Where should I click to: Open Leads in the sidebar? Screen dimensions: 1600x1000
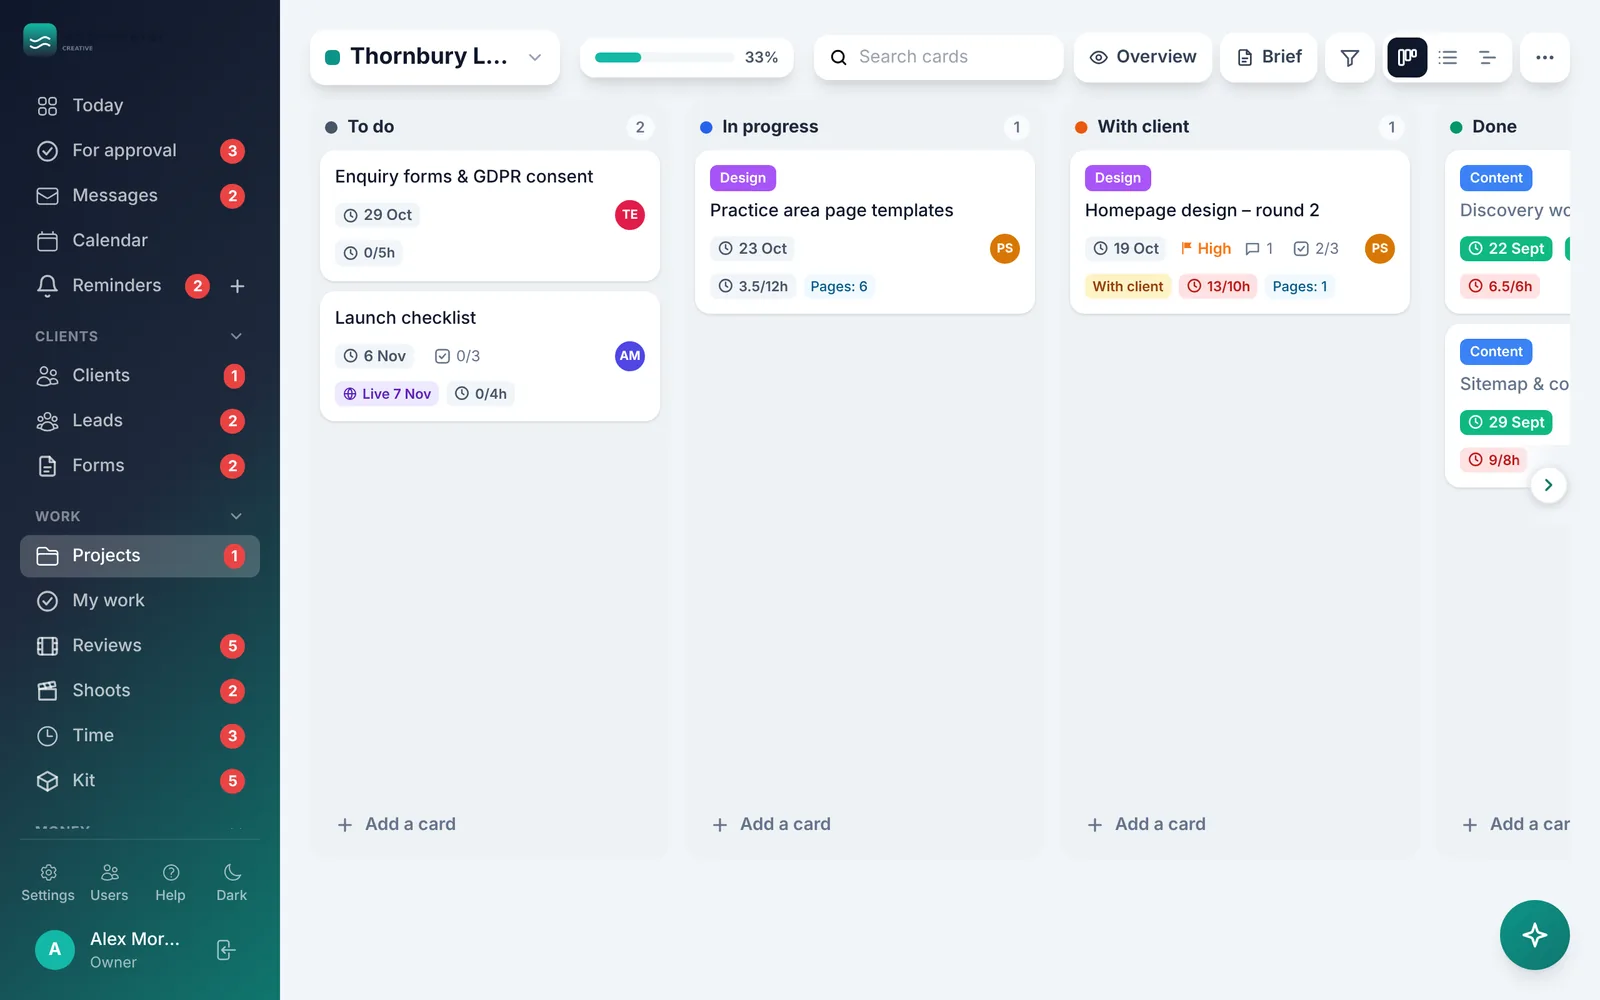(x=140, y=421)
